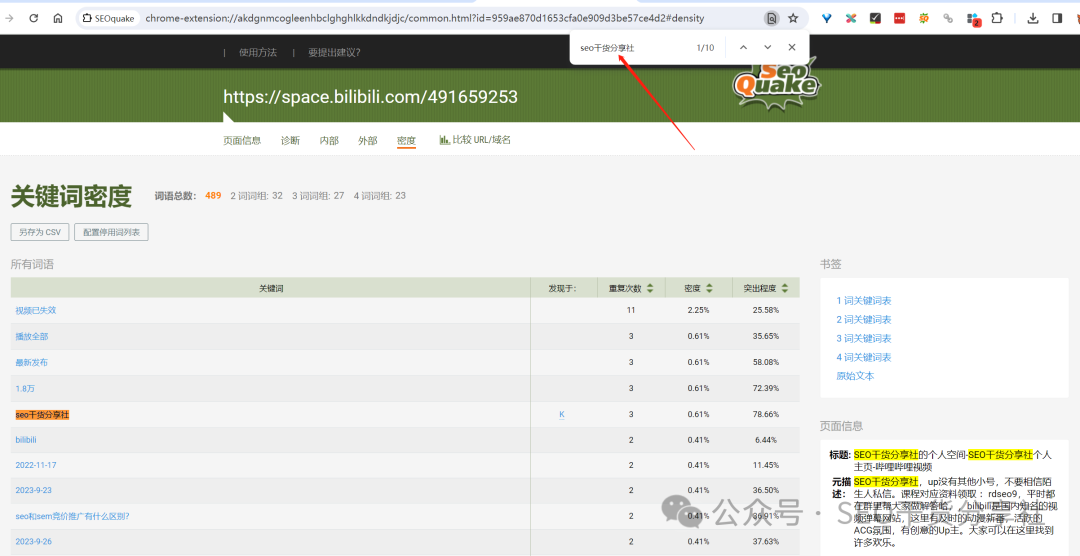
Task: Click the forward navigation arrow
Action: (10, 19)
